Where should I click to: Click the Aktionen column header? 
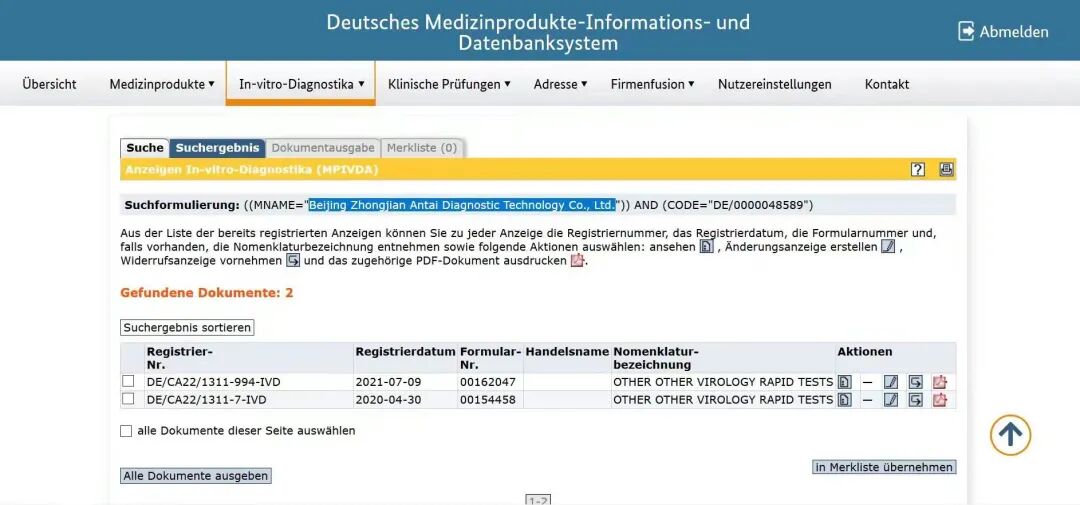[864, 351]
